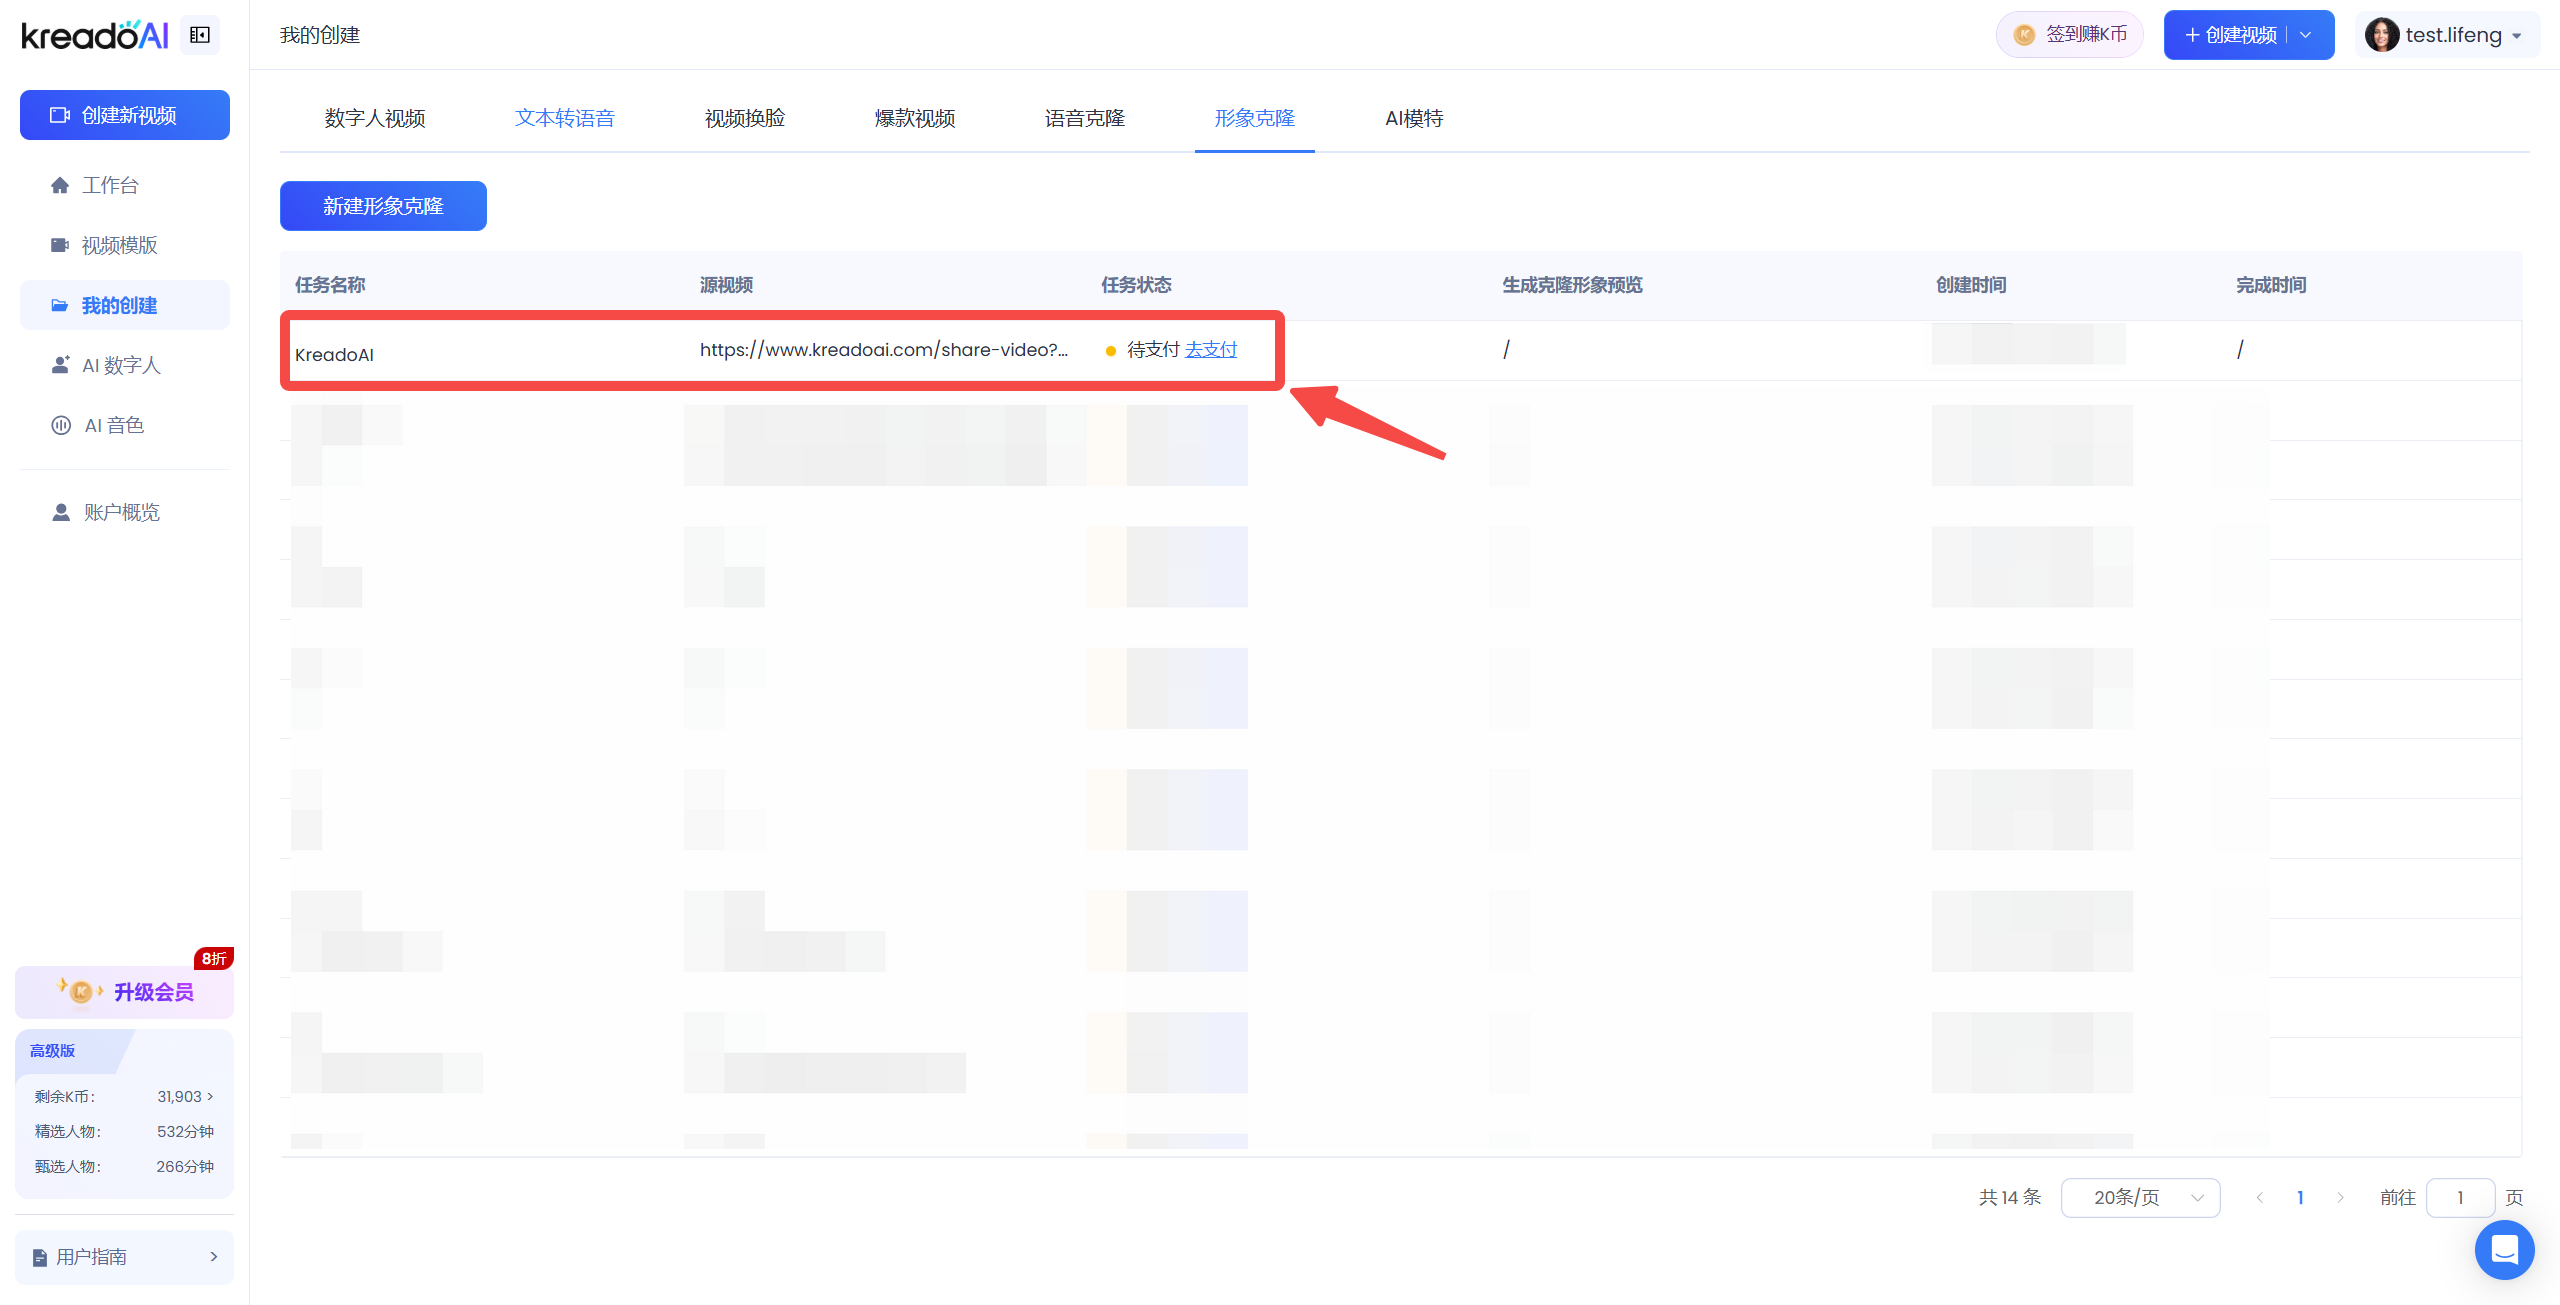The width and height of the screenshot is (2560, 1305).
Task: Expand the 创建视频 dropdown arrow
Action: [x=2307, y=35]
